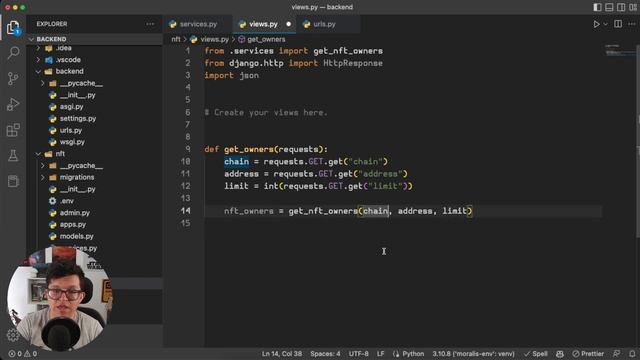640x360 pixels.
Task: Open wsgi.py in the explorer
Action: [72, 142]
